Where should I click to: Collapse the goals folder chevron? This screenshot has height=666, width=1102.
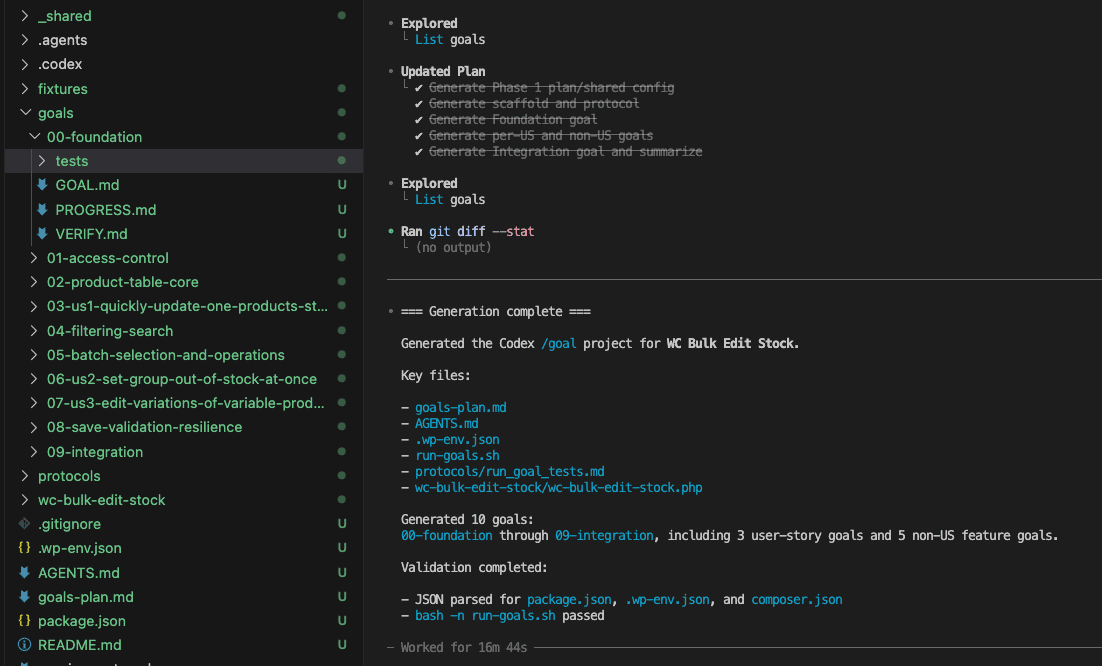[x=25, y=112]
